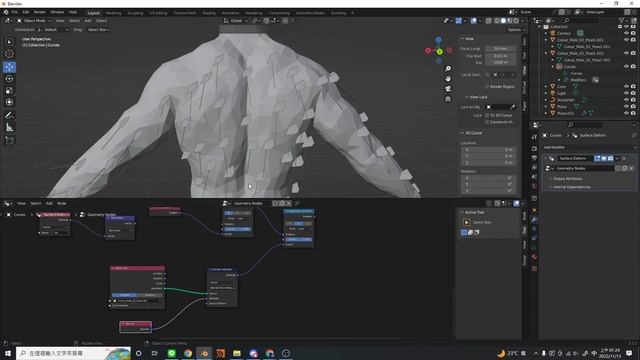Viewport: 640px width, 360px height.
Task: Open the Object properties orange square tab
Action: [534, 210]
